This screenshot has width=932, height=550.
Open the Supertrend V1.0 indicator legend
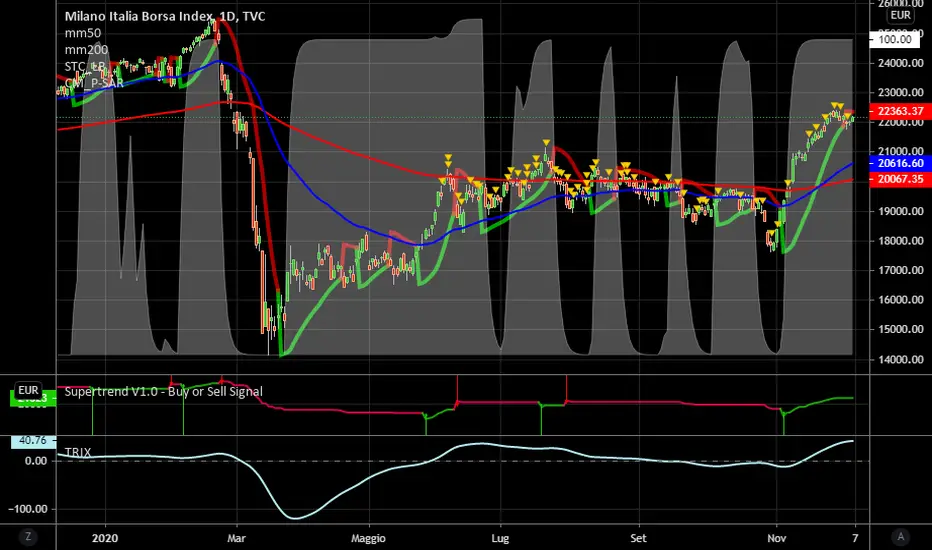pyautogui.click(x=163, y=391)
